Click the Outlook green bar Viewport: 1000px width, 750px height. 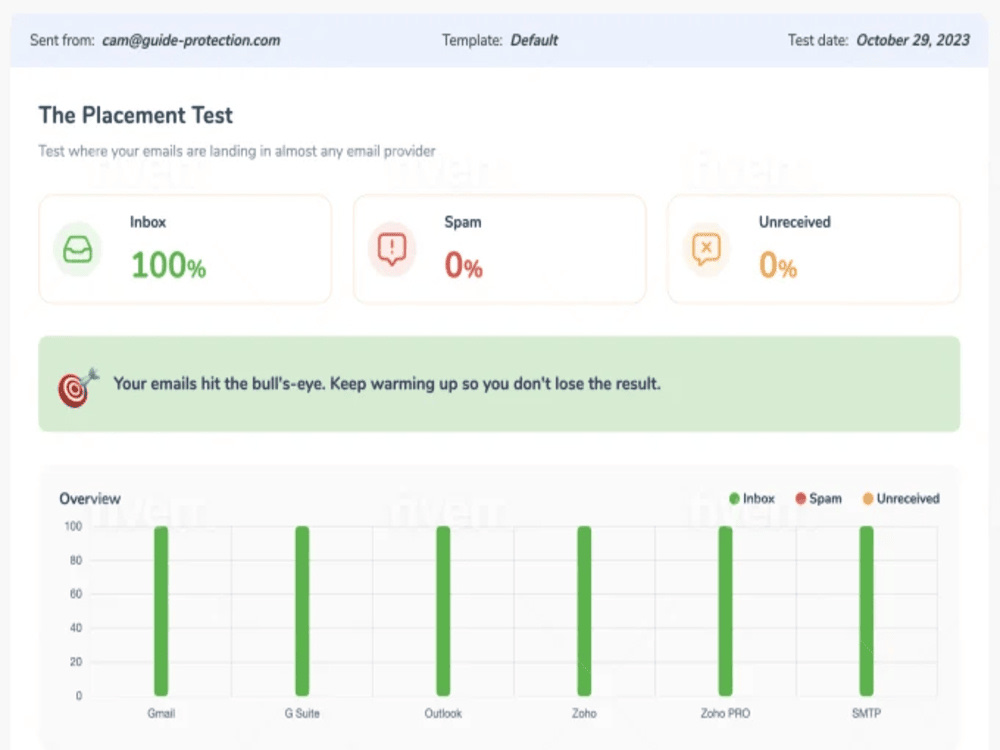coord(443,611)
